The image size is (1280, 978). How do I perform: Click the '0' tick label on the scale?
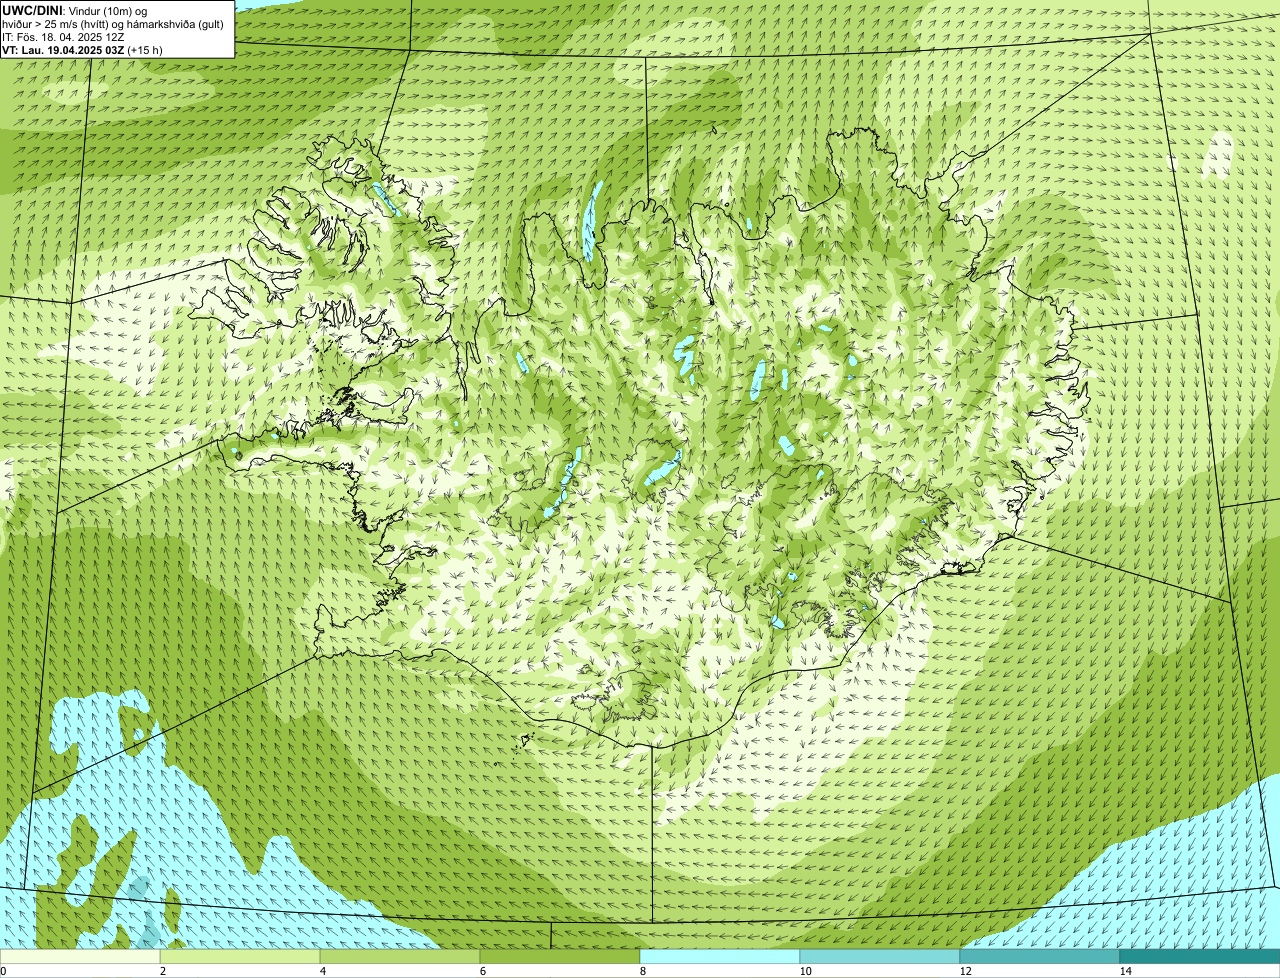3,971
